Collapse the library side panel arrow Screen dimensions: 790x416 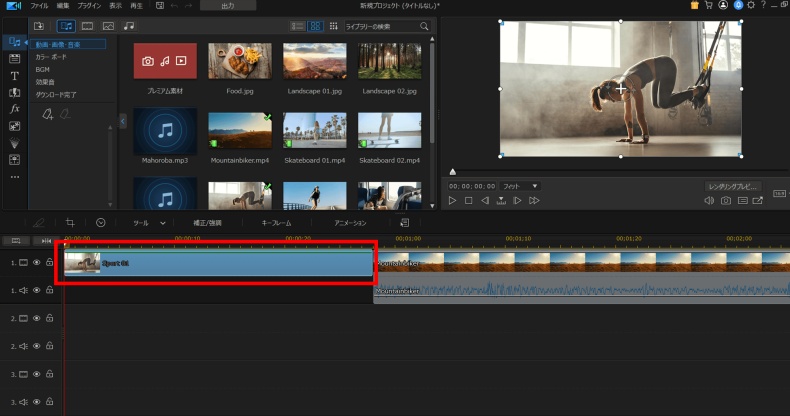tap(123, 120)
